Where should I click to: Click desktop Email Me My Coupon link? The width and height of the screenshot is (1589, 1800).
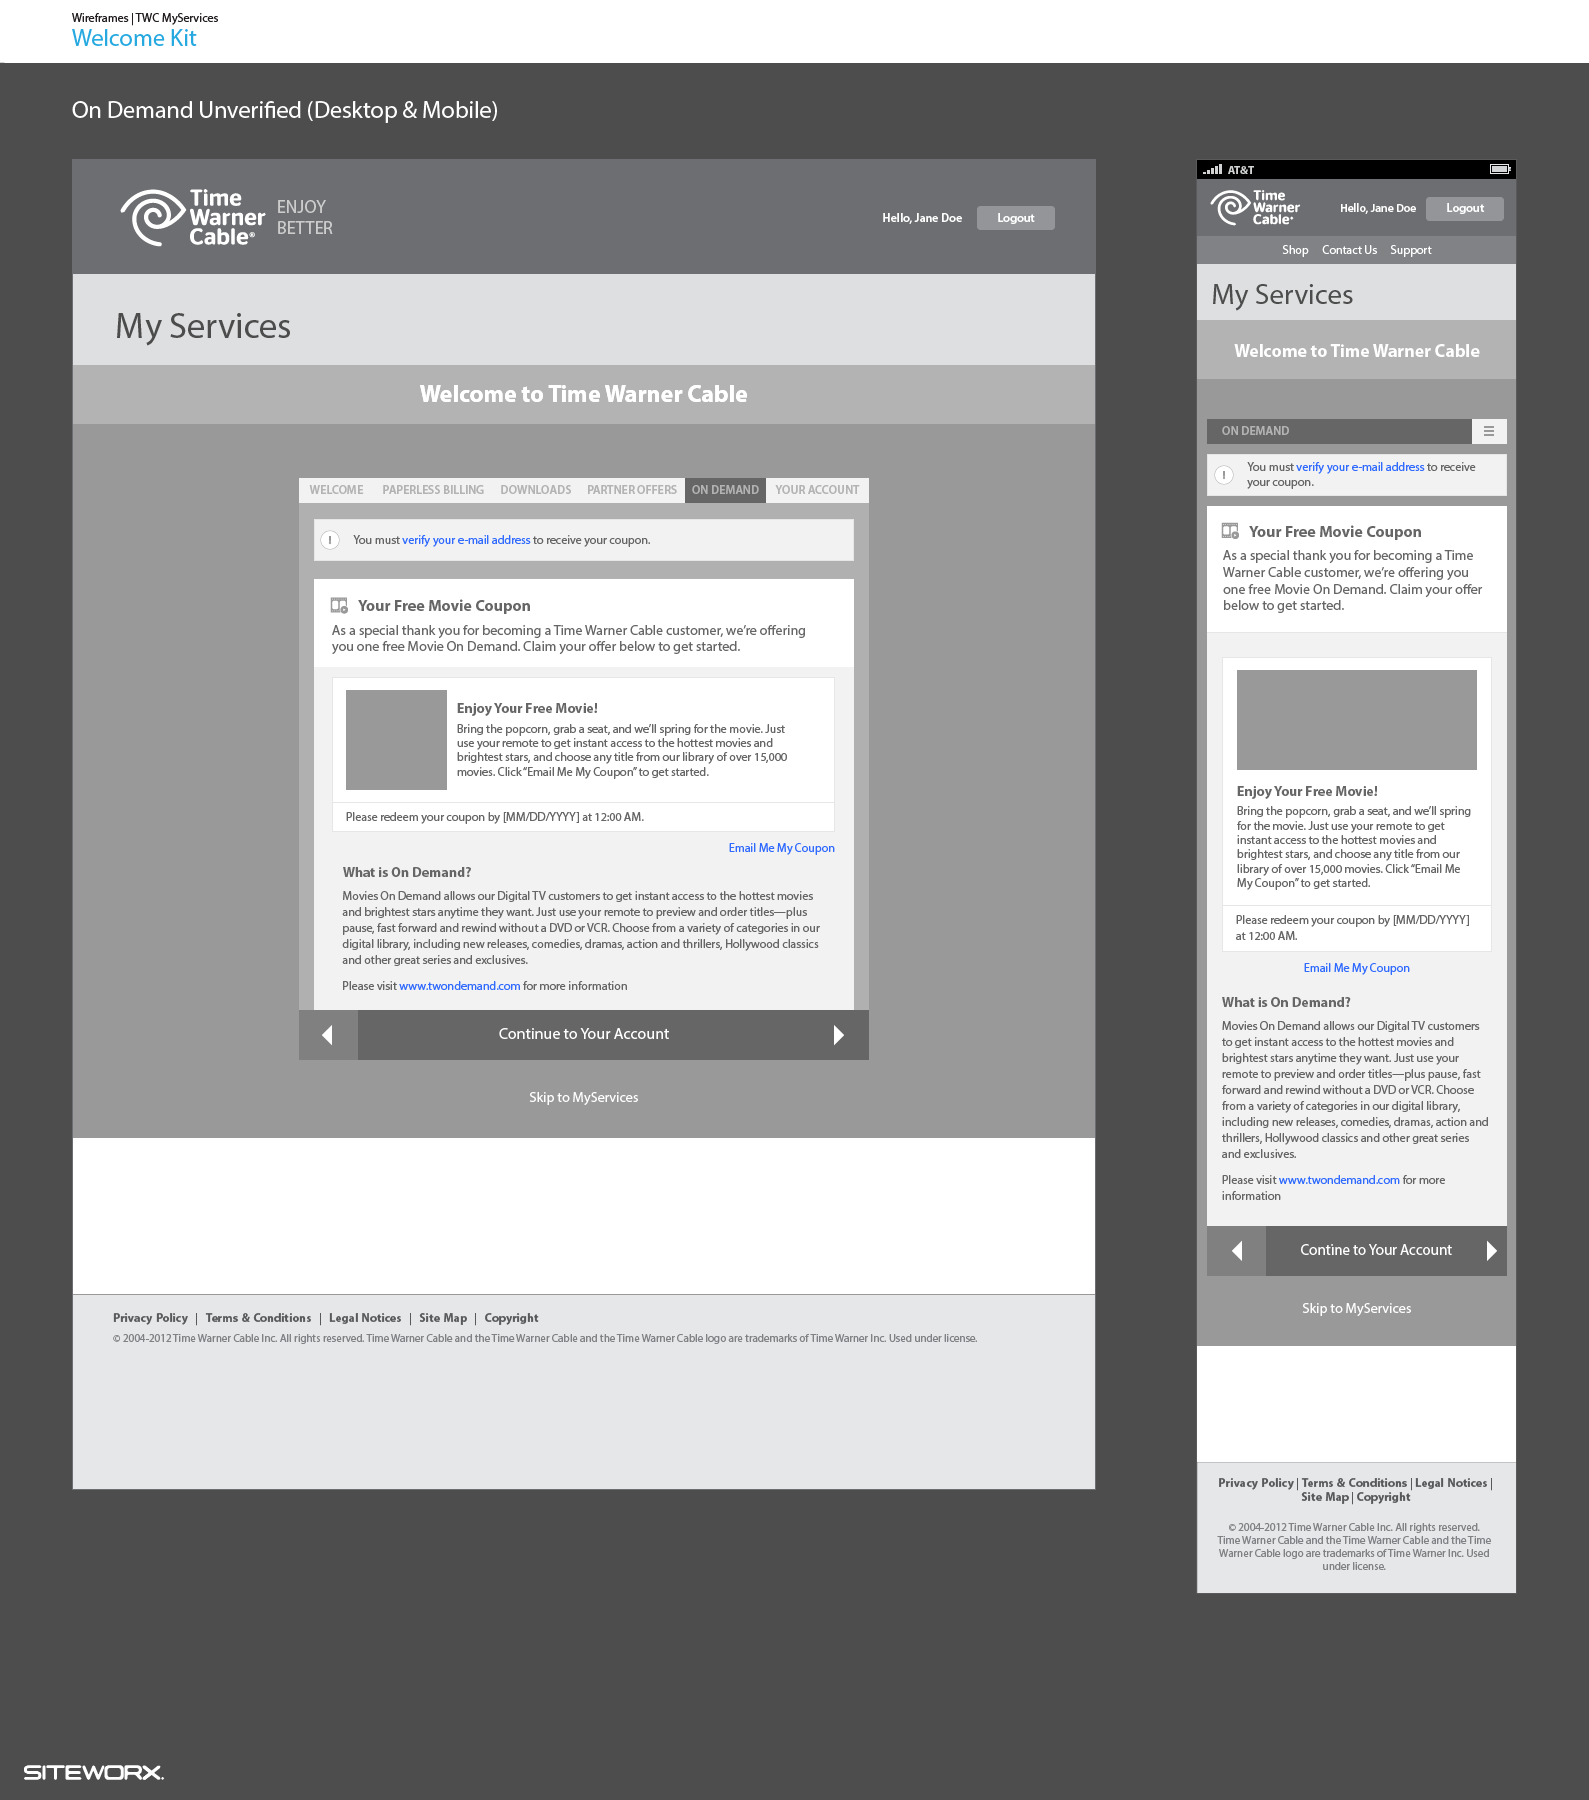point(782,848)
